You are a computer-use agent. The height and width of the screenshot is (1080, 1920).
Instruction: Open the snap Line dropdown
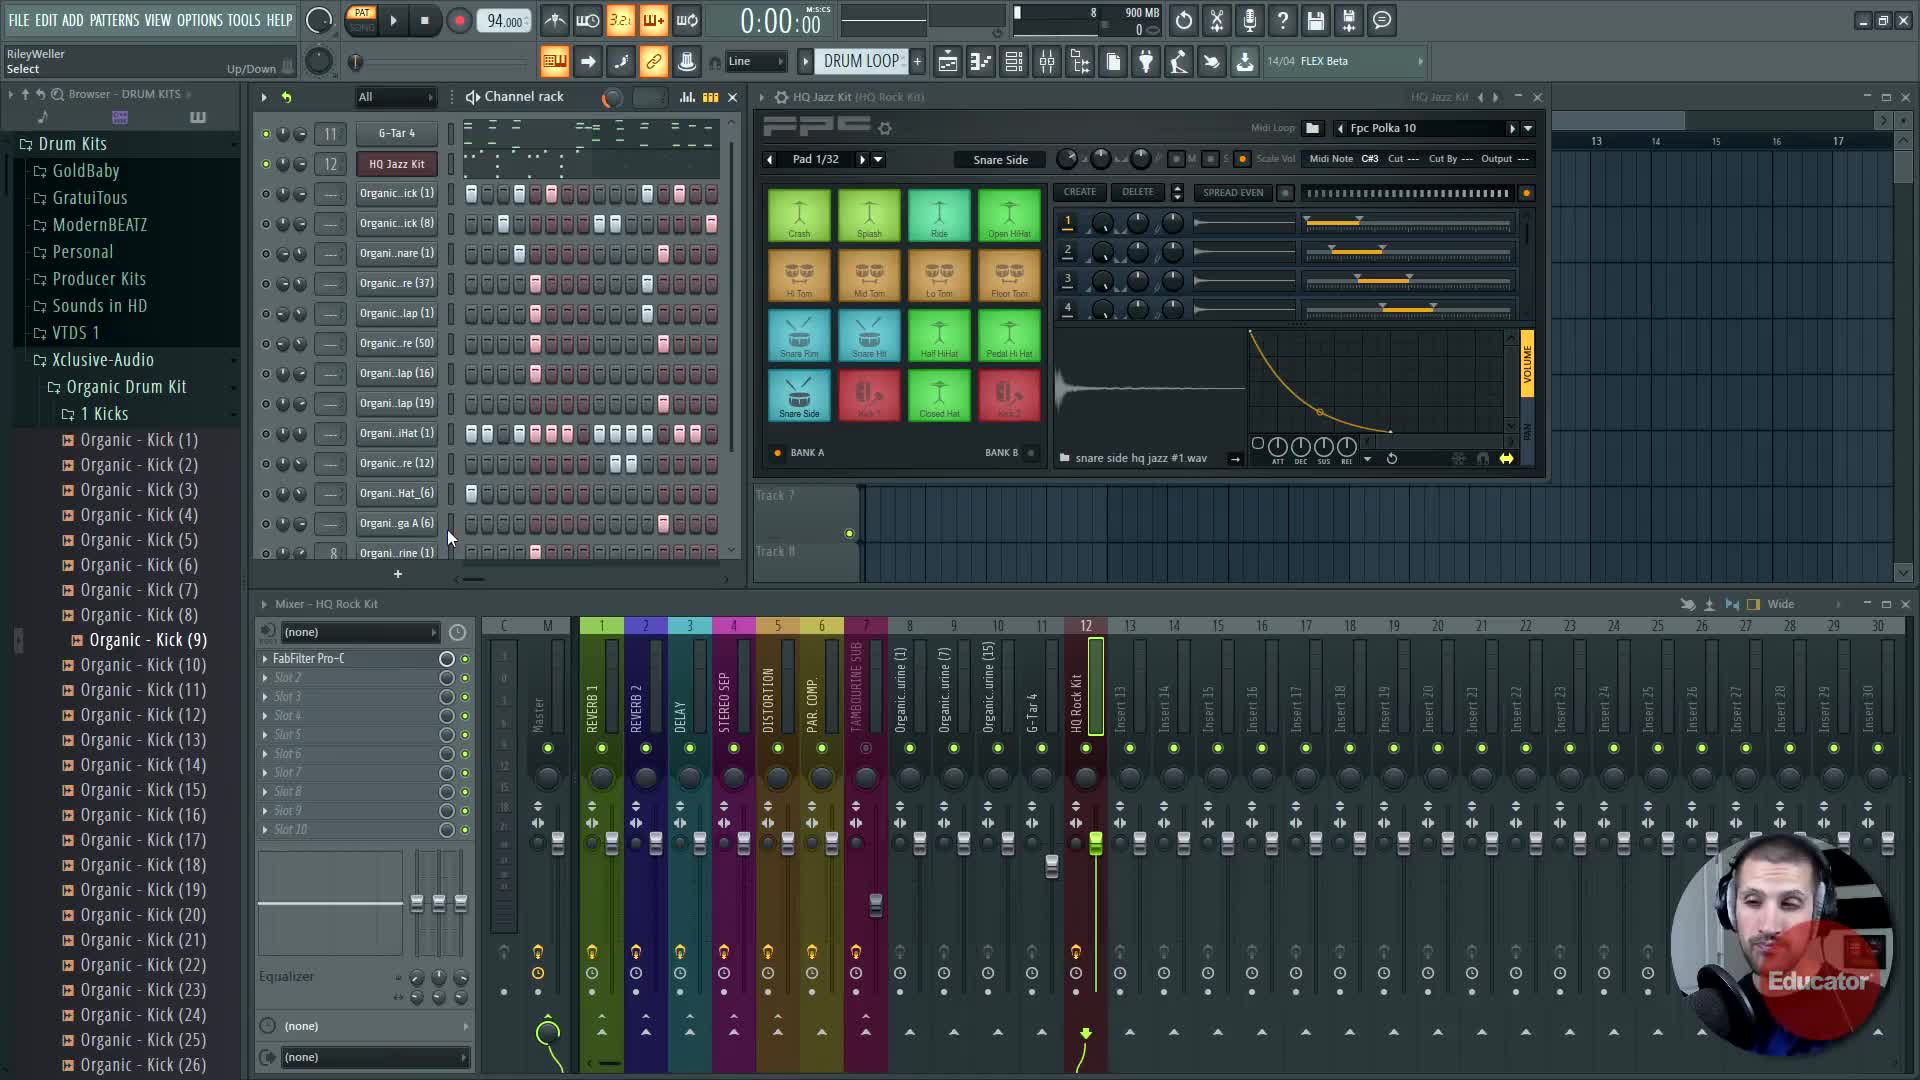(756, 62)
